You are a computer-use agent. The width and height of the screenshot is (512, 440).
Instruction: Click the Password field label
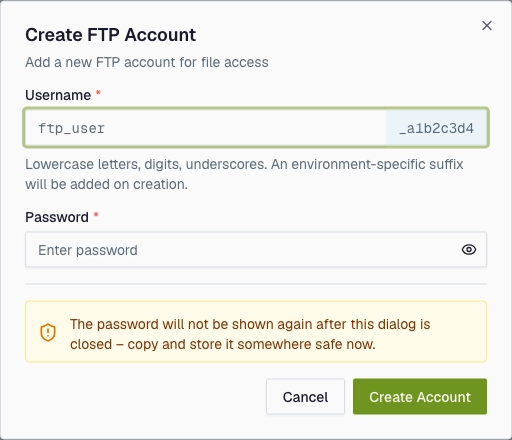point(57,217)
